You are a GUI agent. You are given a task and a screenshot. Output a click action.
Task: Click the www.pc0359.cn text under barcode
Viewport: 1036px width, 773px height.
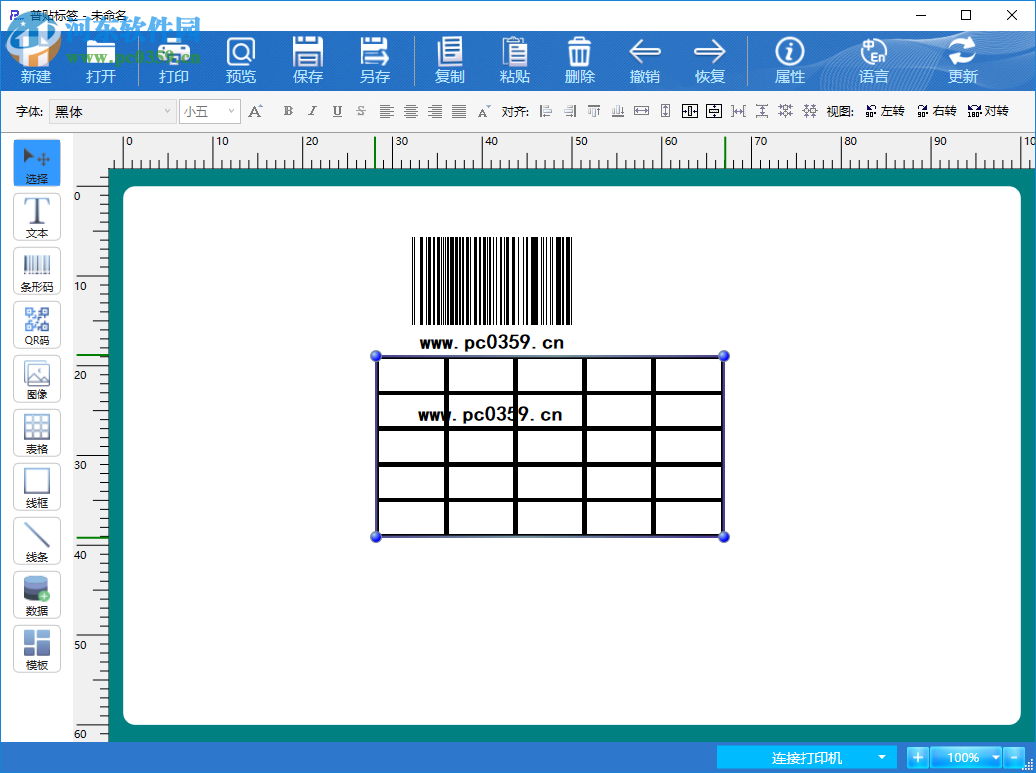tap(492, 342)
